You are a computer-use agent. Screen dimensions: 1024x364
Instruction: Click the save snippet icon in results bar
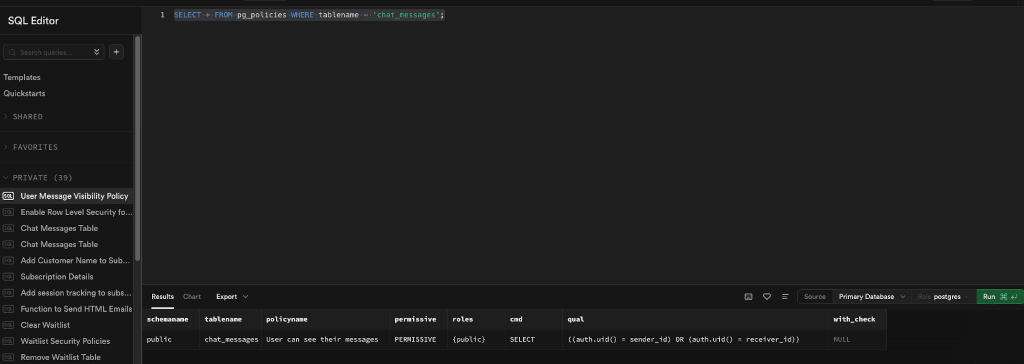[x=748, y=297]
